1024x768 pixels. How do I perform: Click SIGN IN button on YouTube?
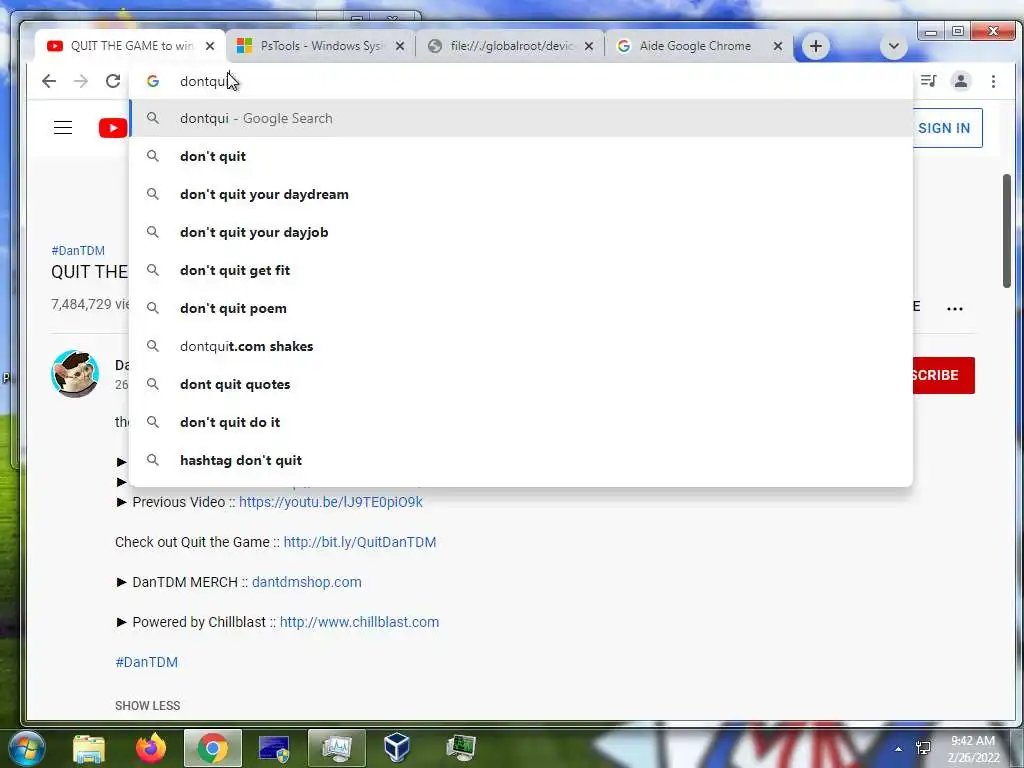pos(946,128)
